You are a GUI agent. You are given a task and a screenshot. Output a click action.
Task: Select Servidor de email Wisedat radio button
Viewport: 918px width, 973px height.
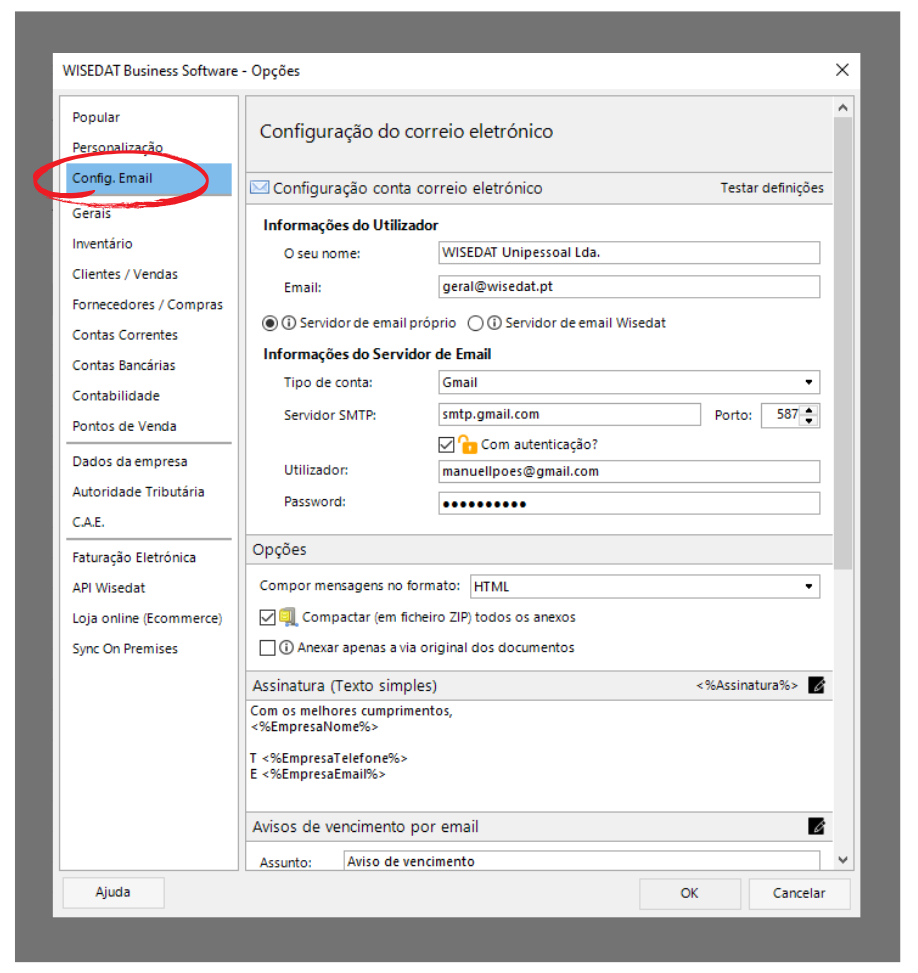475,323
